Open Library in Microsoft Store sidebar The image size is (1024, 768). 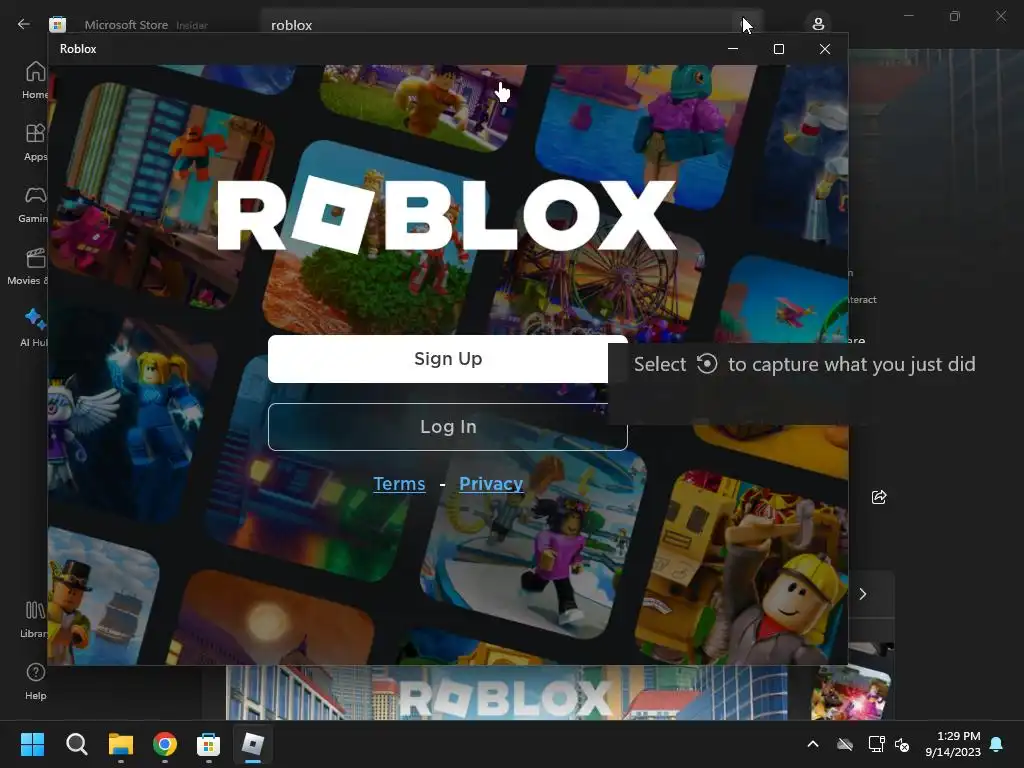pos(34,619)
